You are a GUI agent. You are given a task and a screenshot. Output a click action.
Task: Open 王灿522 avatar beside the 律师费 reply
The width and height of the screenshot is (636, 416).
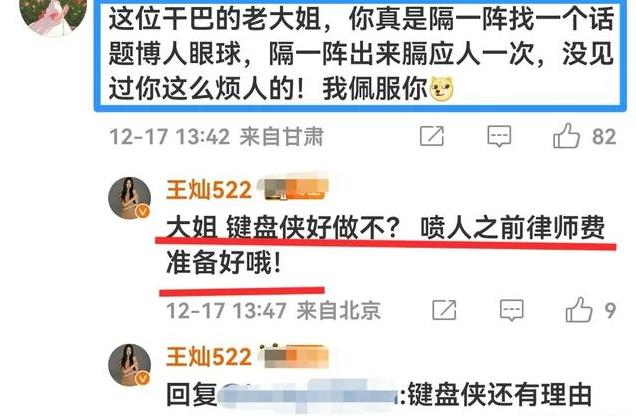click(x=129, y=198)
